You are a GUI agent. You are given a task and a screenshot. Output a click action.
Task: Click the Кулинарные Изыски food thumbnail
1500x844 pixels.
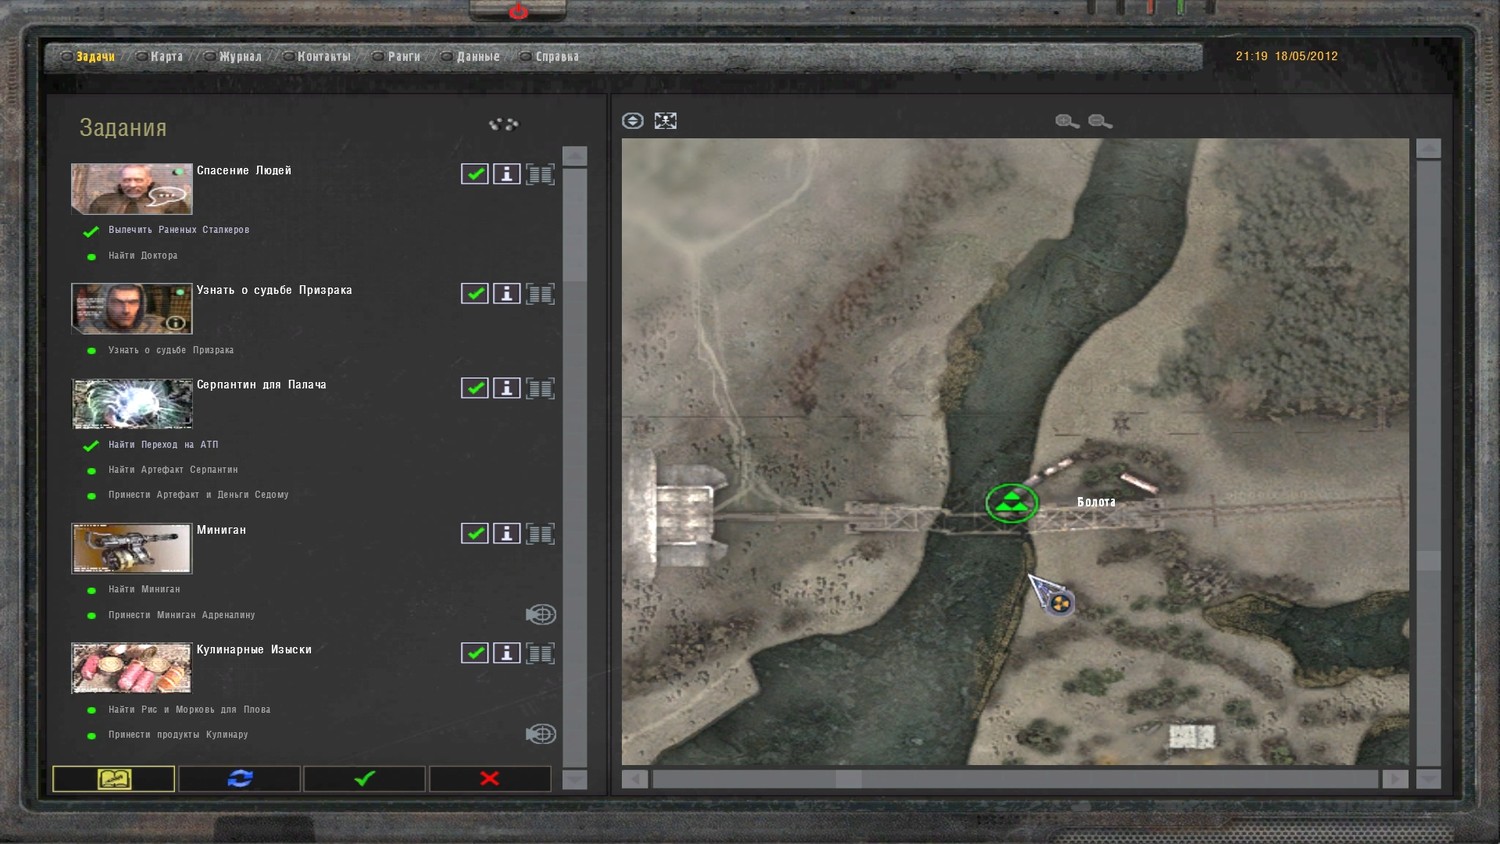(x=132, y=667)
